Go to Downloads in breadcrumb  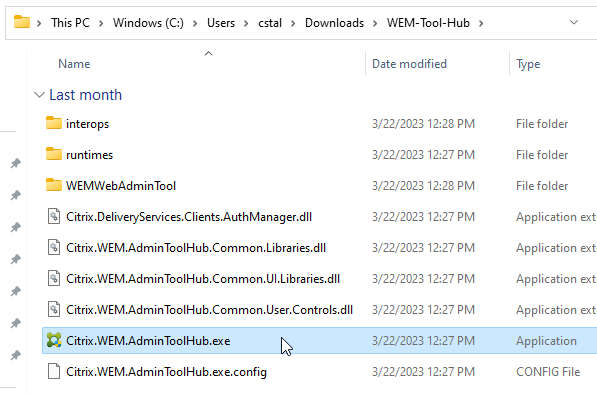334,23
